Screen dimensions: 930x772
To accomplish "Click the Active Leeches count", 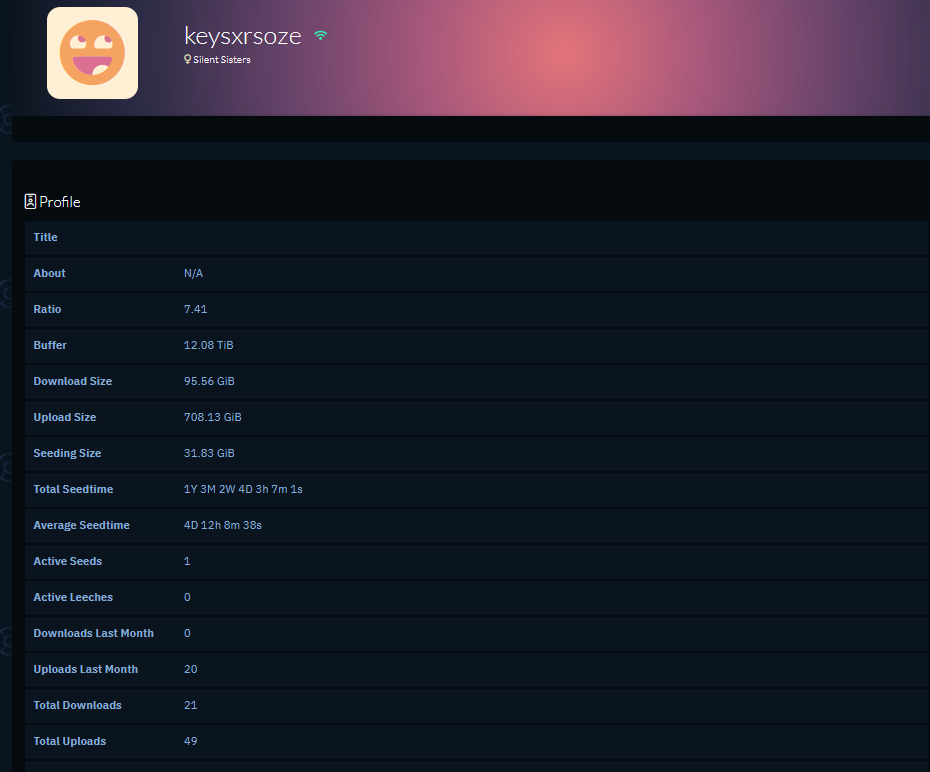I will click(x=187, y=597).
